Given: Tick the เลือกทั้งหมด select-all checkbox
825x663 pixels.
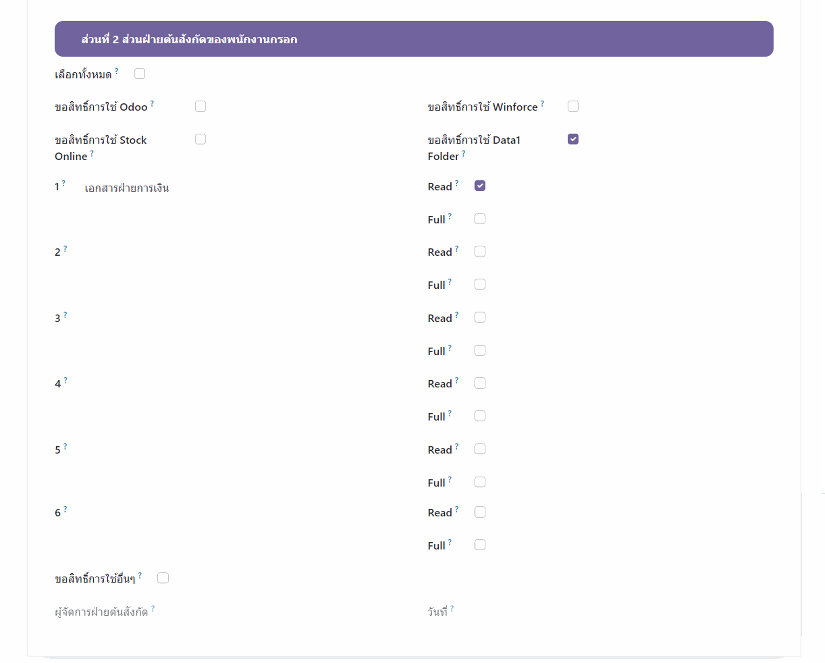Looking at the screenshot, I should click(139, 73).
